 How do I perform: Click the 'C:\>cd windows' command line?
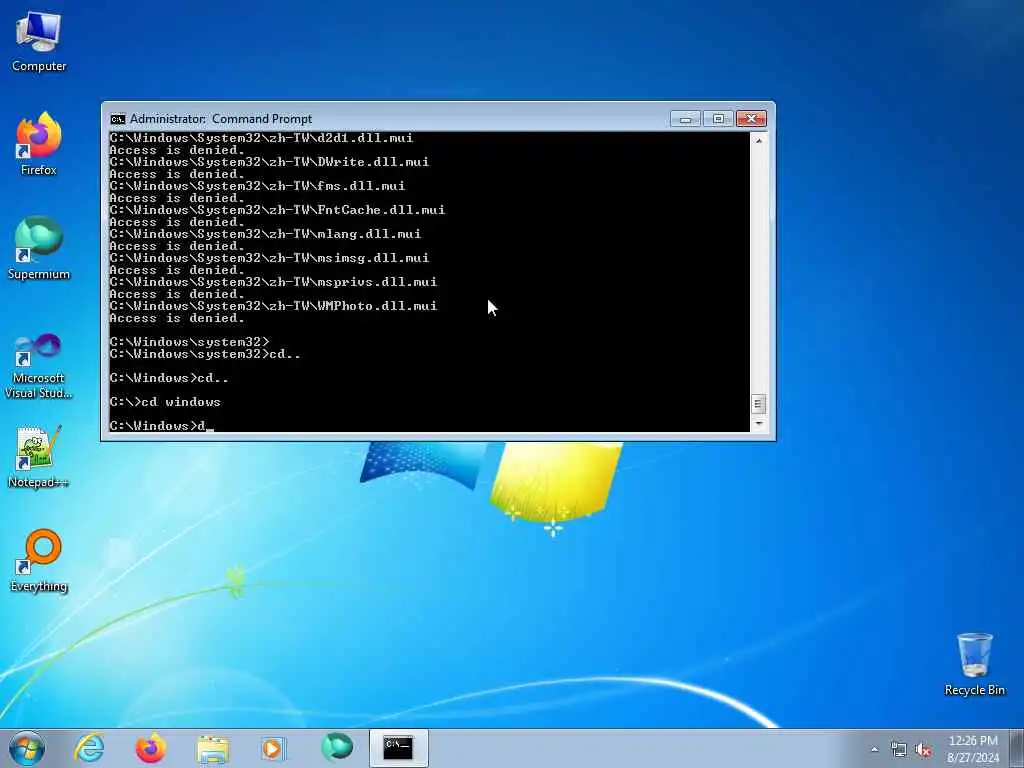165,402
